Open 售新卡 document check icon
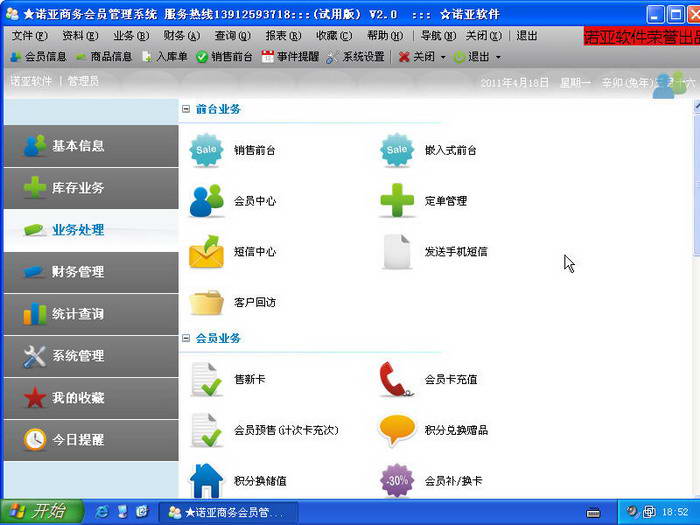The width and height of the screenshot is (700, 525). [x=206, y=379]
